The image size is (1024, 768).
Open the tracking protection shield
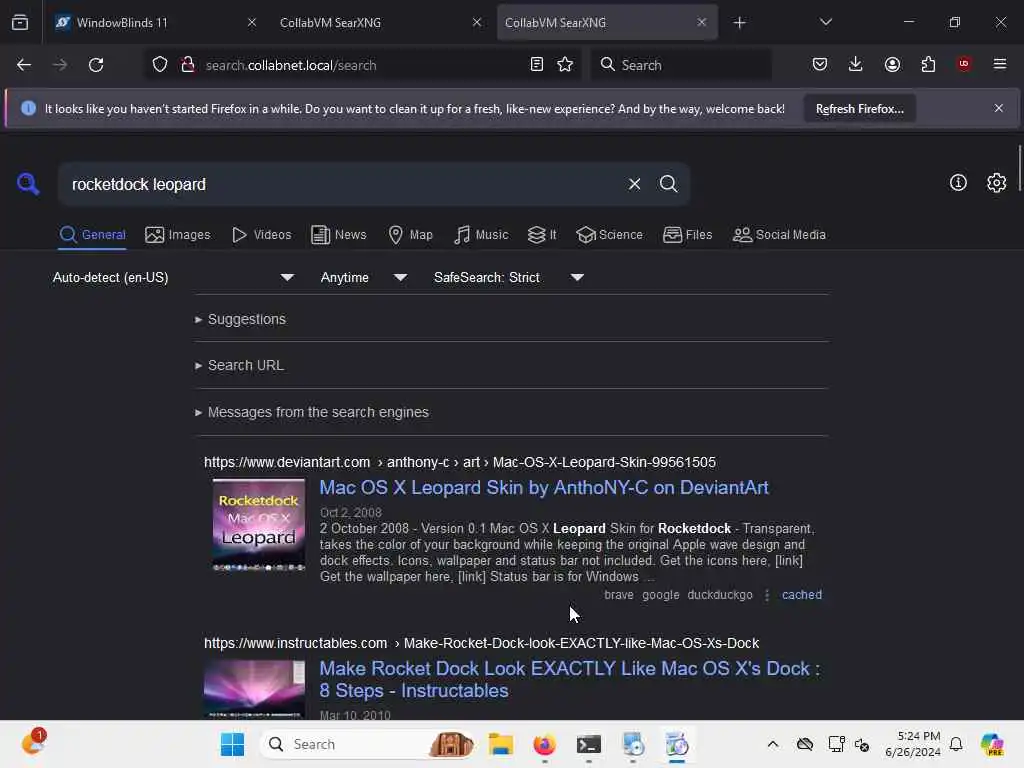160,65
